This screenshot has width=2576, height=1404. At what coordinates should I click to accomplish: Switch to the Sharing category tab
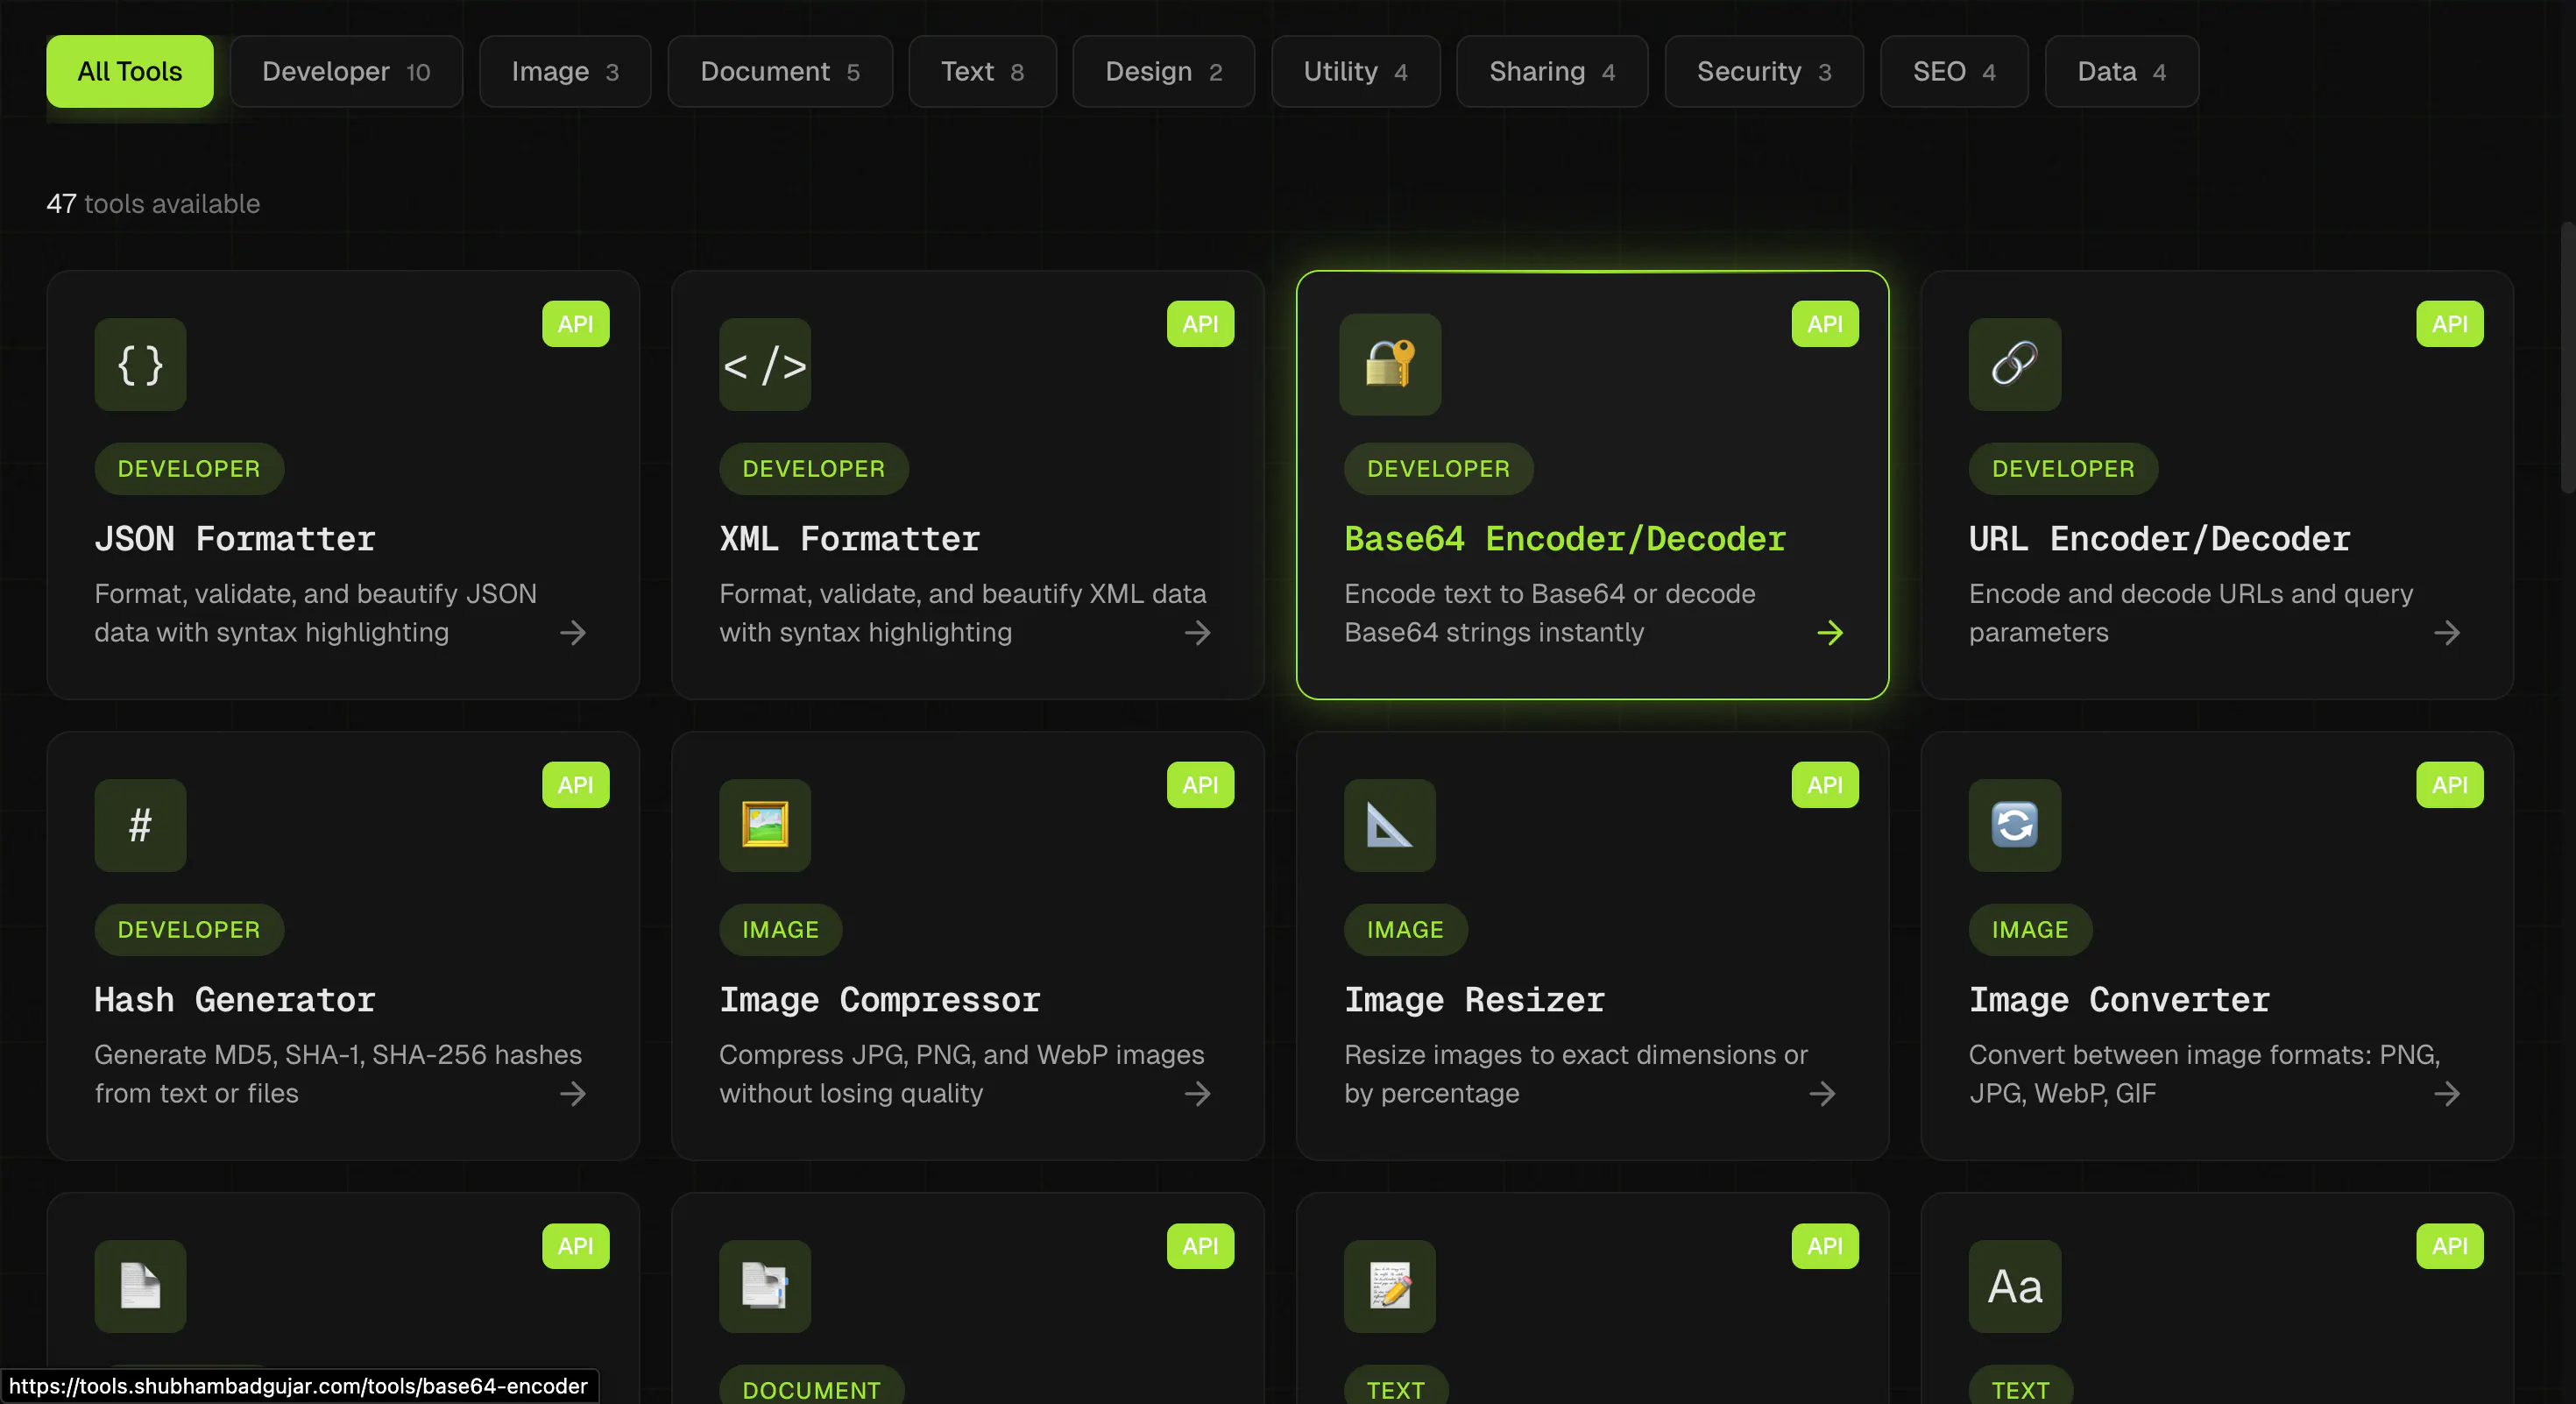point(1552,72)
